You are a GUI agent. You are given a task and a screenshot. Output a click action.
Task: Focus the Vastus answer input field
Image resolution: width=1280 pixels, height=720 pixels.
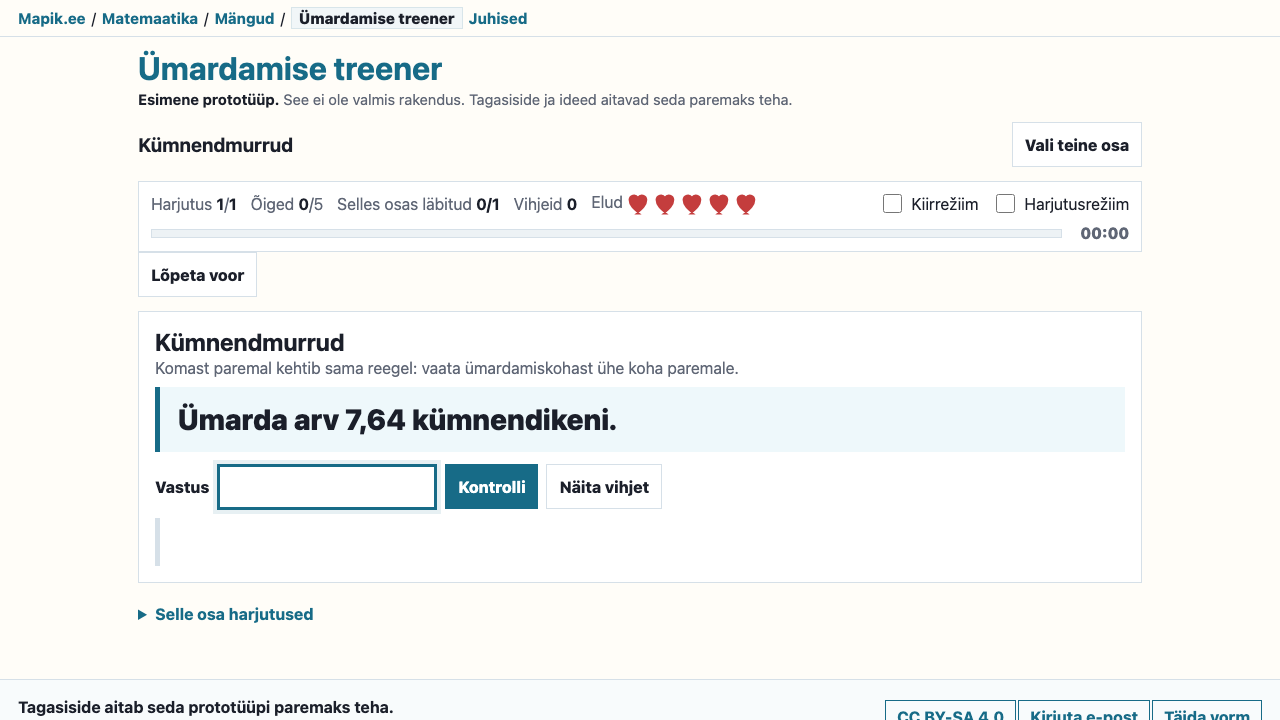coord(327,487)
